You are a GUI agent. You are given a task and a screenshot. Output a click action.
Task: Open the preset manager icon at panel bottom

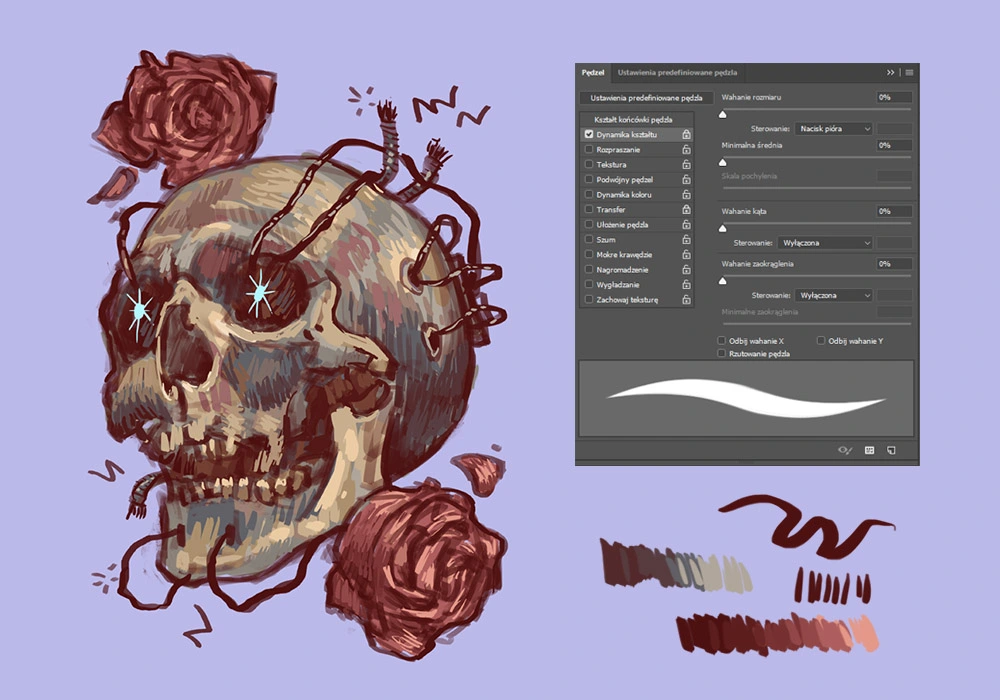tap(869, 451)
